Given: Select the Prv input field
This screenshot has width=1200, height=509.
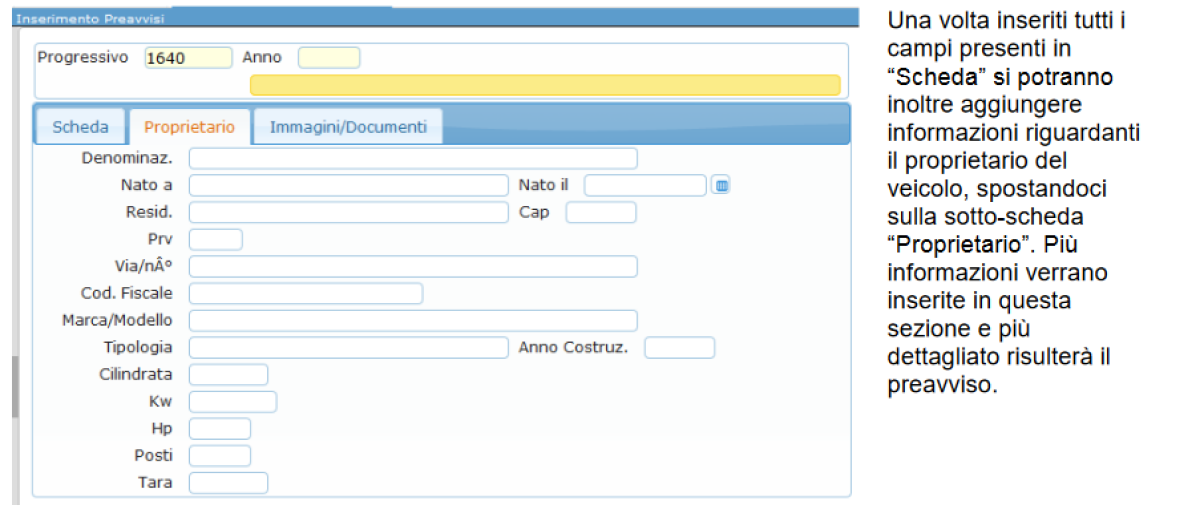Looking at the screenshot, I should pos(216,239).
